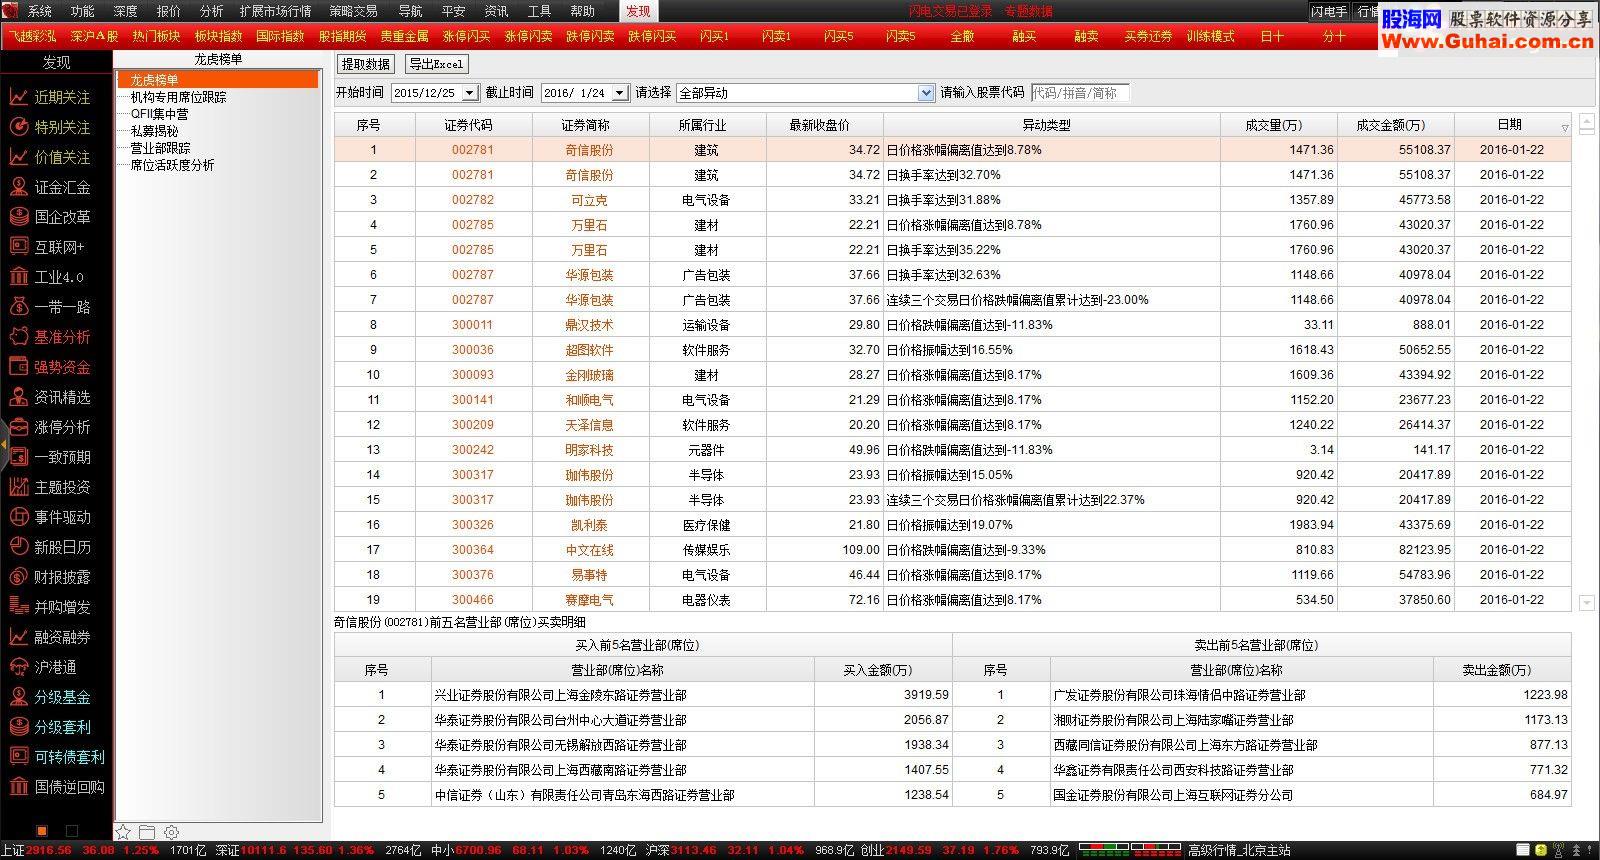Open the gear settings icon below tree panel
The height and width of the screenshot is (860, 1600).
coord(171,832)
